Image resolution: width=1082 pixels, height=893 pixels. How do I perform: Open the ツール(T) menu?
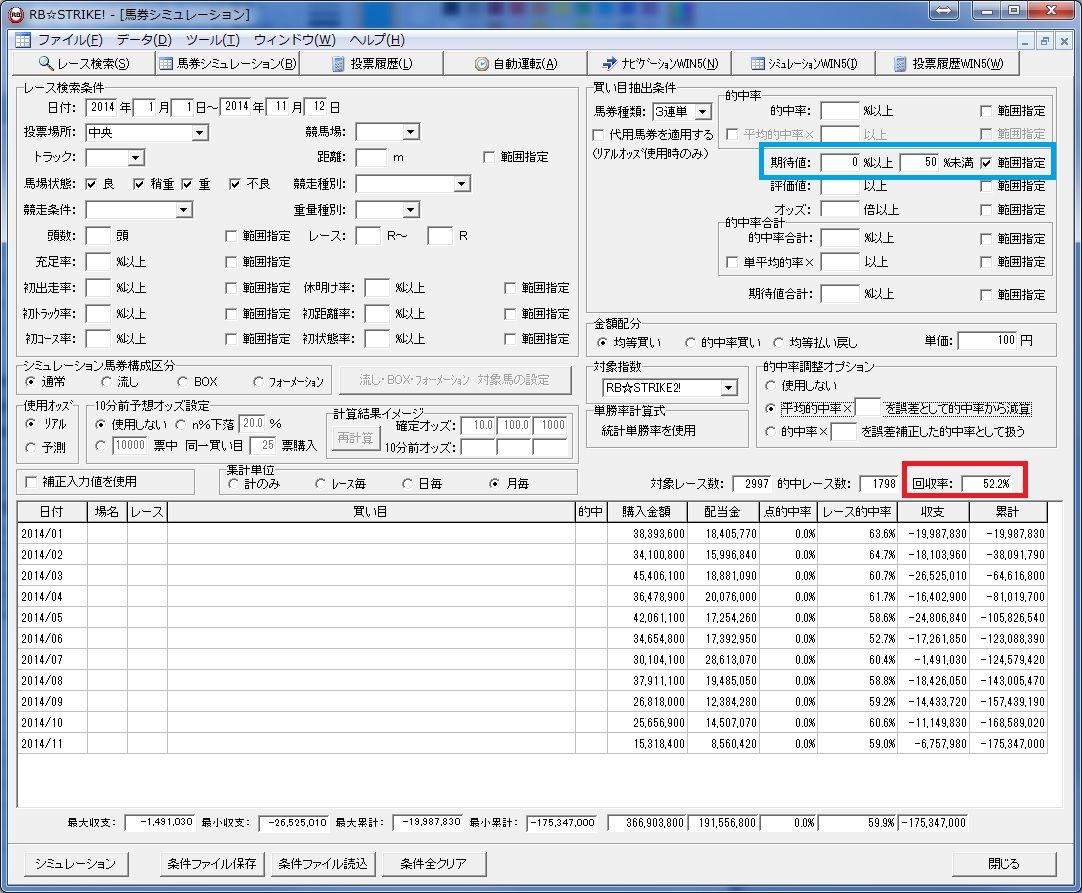click(x=213, y=40)
